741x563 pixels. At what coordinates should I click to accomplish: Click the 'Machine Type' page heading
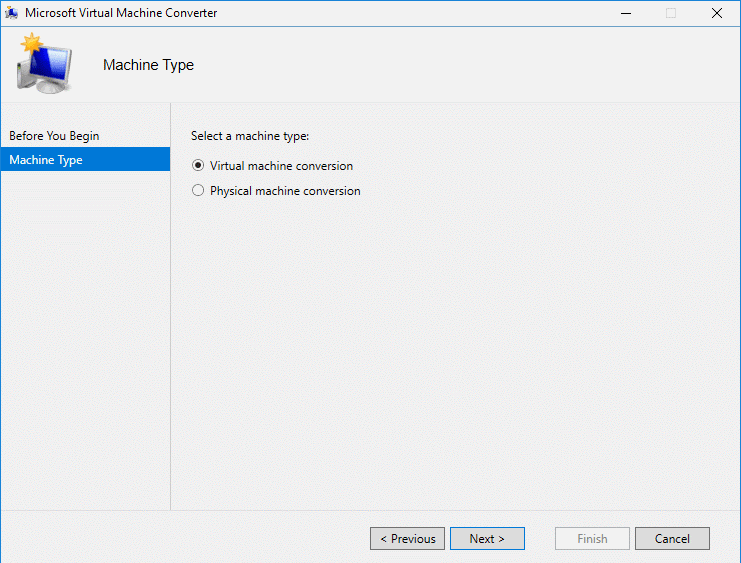click(x=148, y=65)
